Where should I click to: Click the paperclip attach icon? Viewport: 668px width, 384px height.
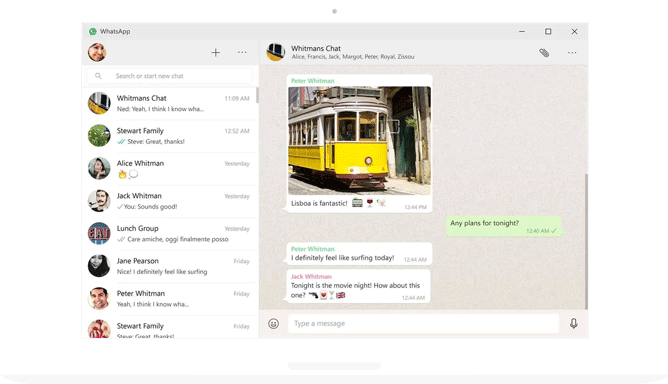pos(544,52)
